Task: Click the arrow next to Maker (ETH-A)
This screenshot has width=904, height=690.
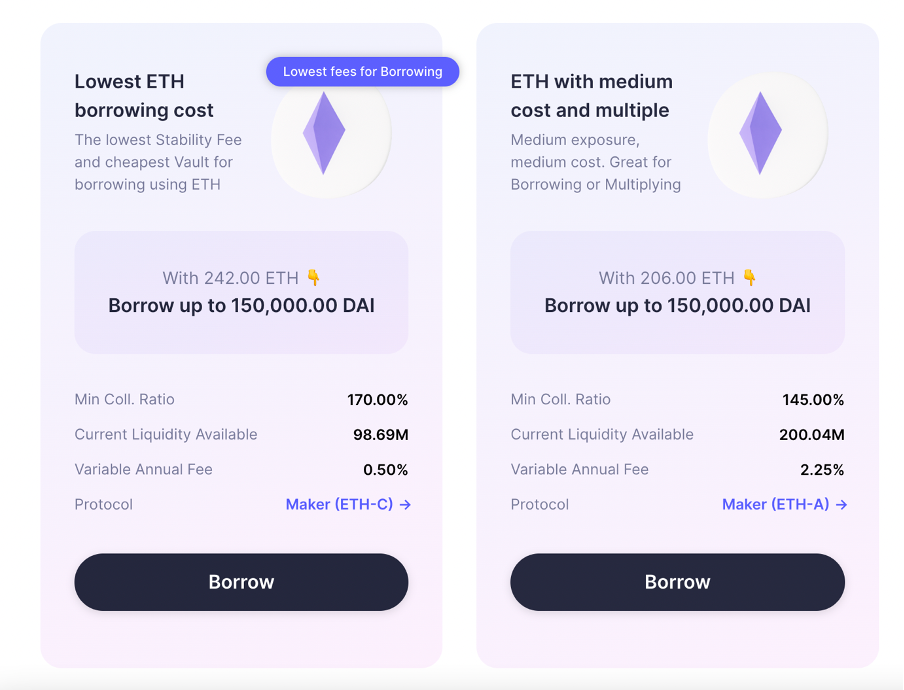Action: [x=842, y=504]
